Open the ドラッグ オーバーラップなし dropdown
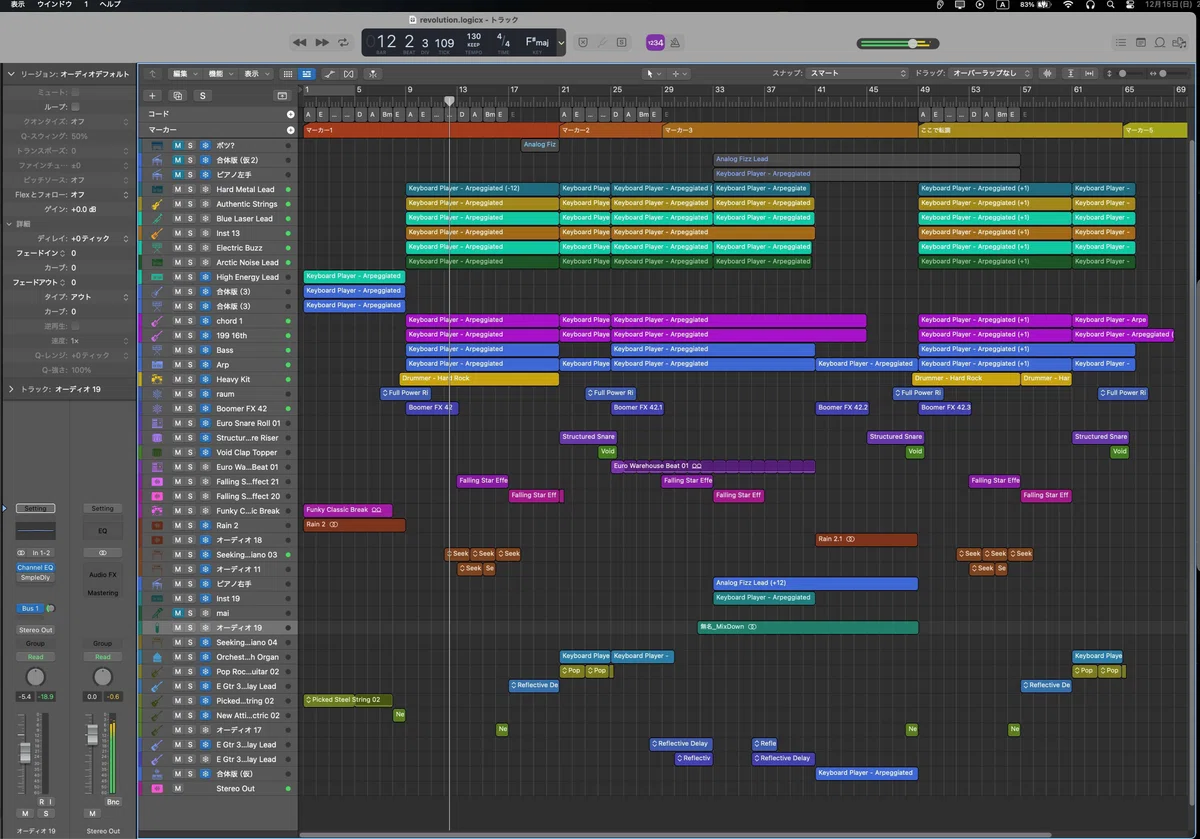 (x=990, y=73)
